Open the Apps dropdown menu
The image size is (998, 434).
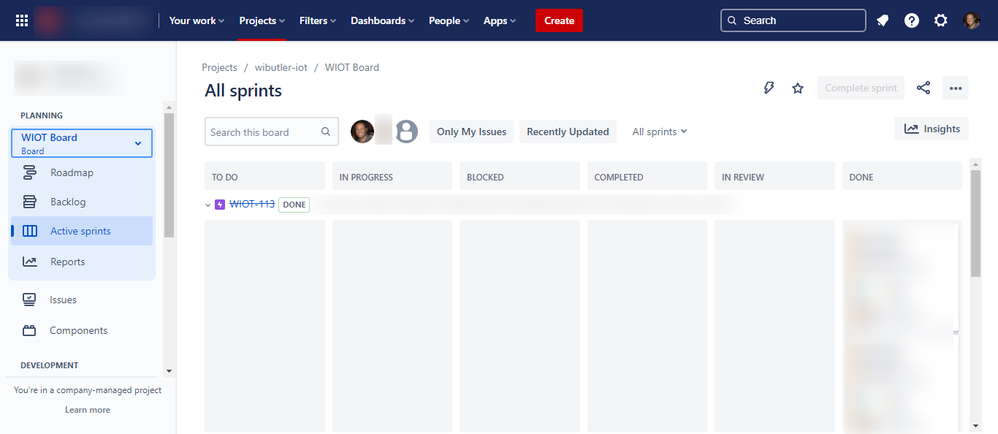500,20
